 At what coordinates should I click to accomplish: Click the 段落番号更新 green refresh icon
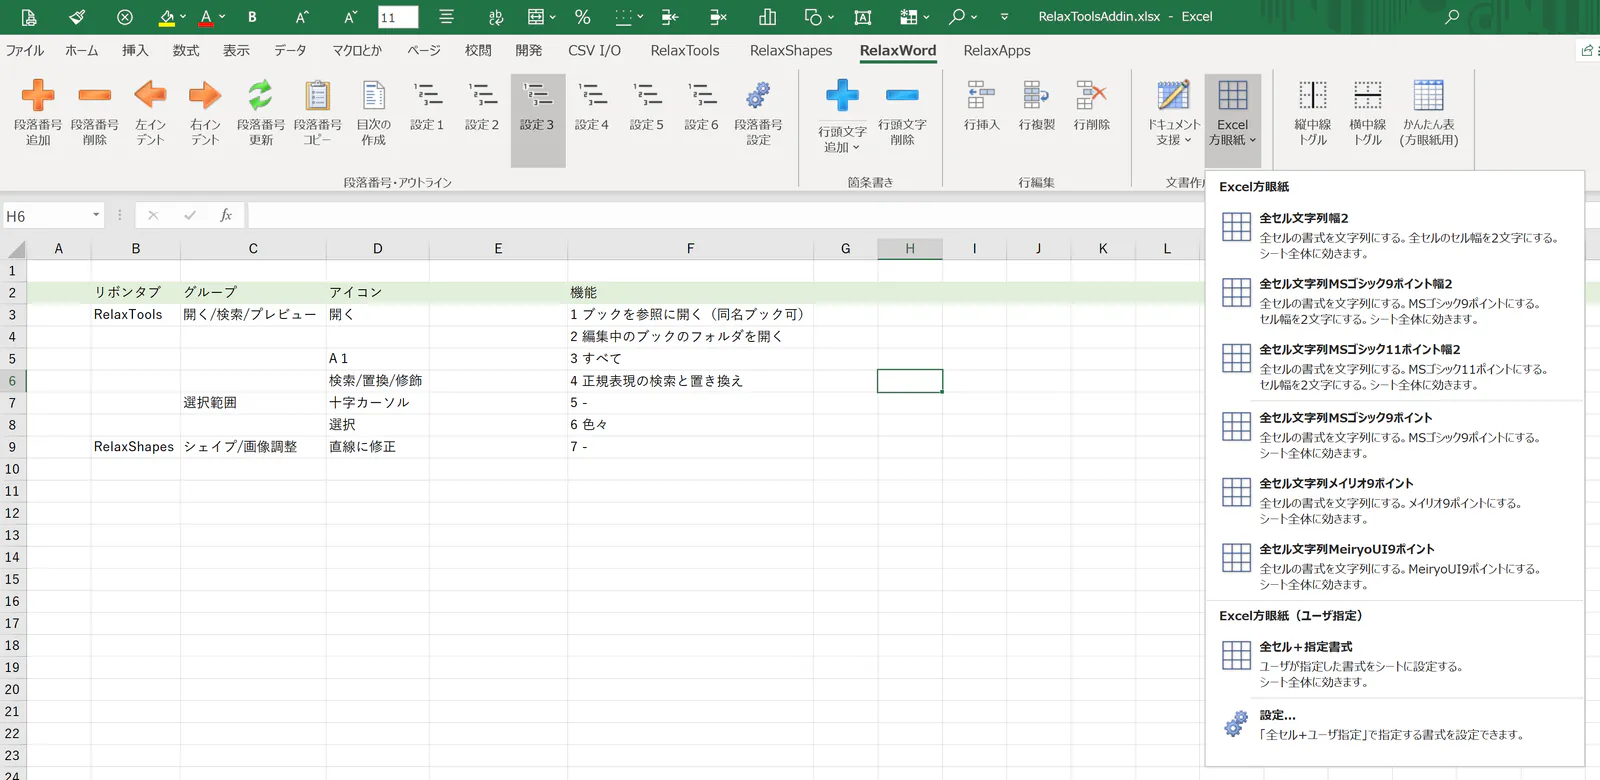pos(261,95)
